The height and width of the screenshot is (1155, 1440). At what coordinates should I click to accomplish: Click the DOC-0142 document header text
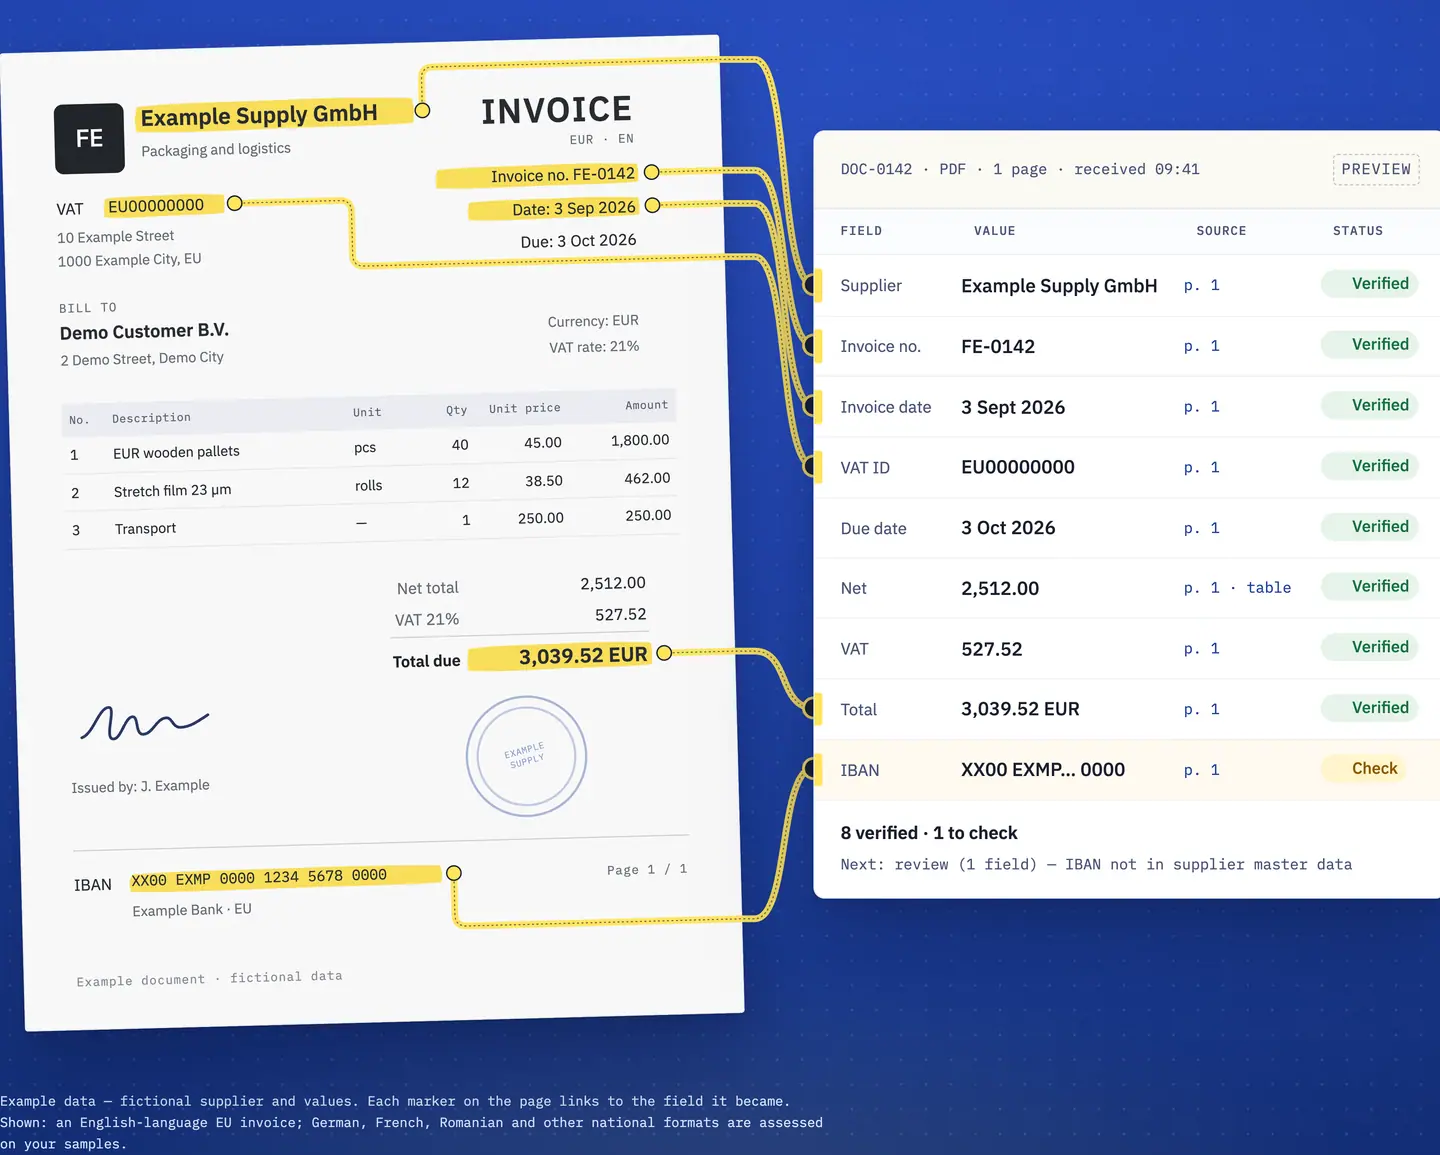coord(1020,170)
